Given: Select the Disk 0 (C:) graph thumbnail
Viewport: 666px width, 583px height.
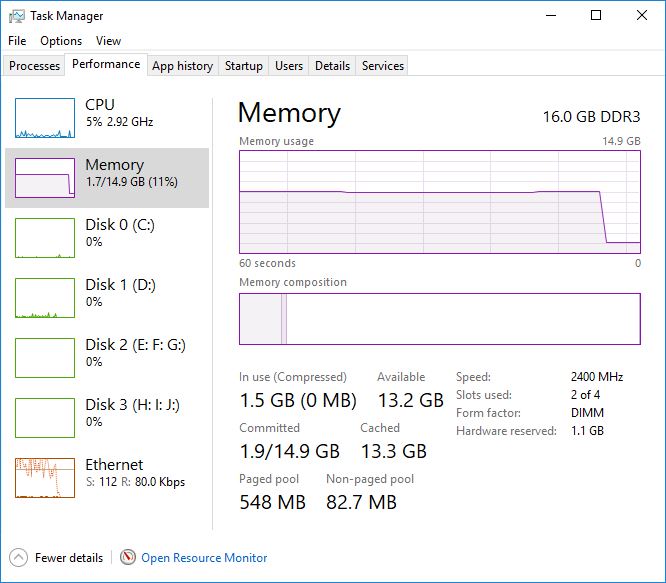Looking at the screenshot, I should pos(45,238).
